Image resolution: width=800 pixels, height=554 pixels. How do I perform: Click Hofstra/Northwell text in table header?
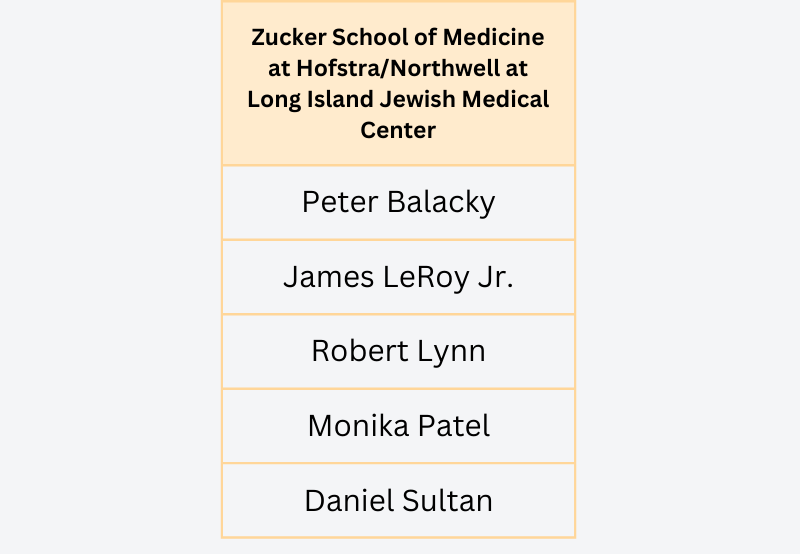[x=398, y=68]
